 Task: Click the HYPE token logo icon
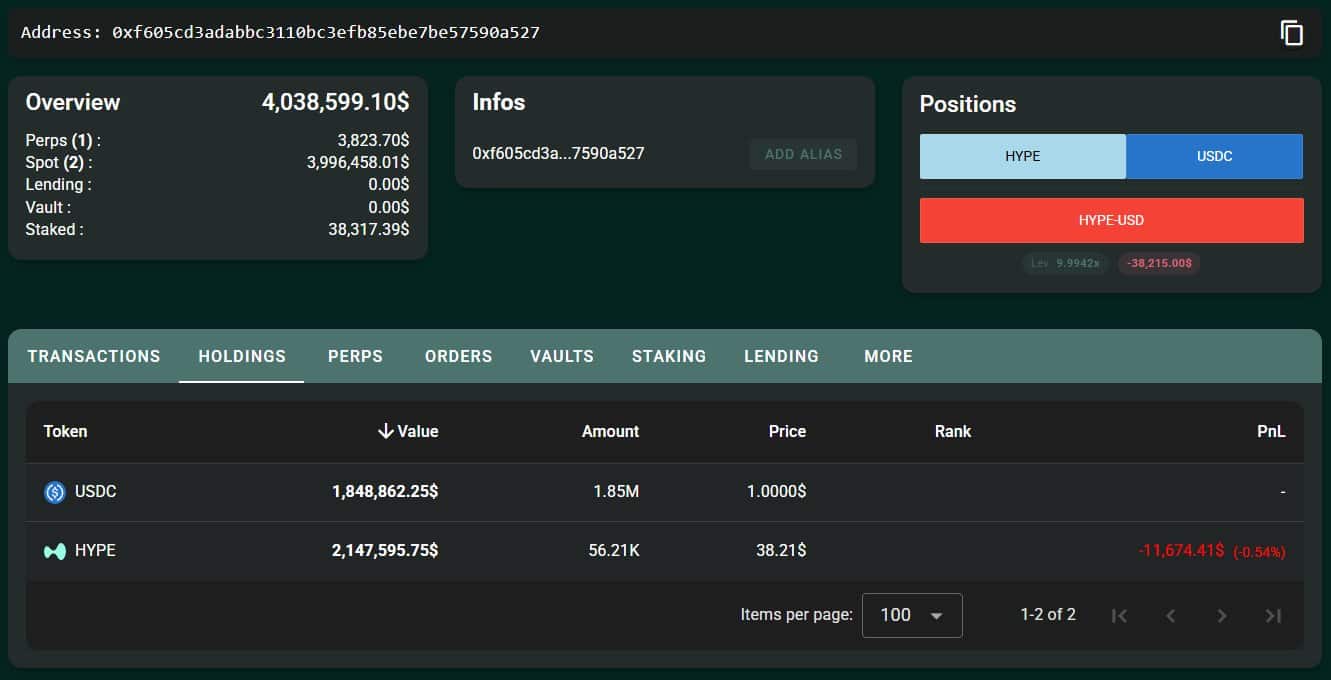[55, 551]
